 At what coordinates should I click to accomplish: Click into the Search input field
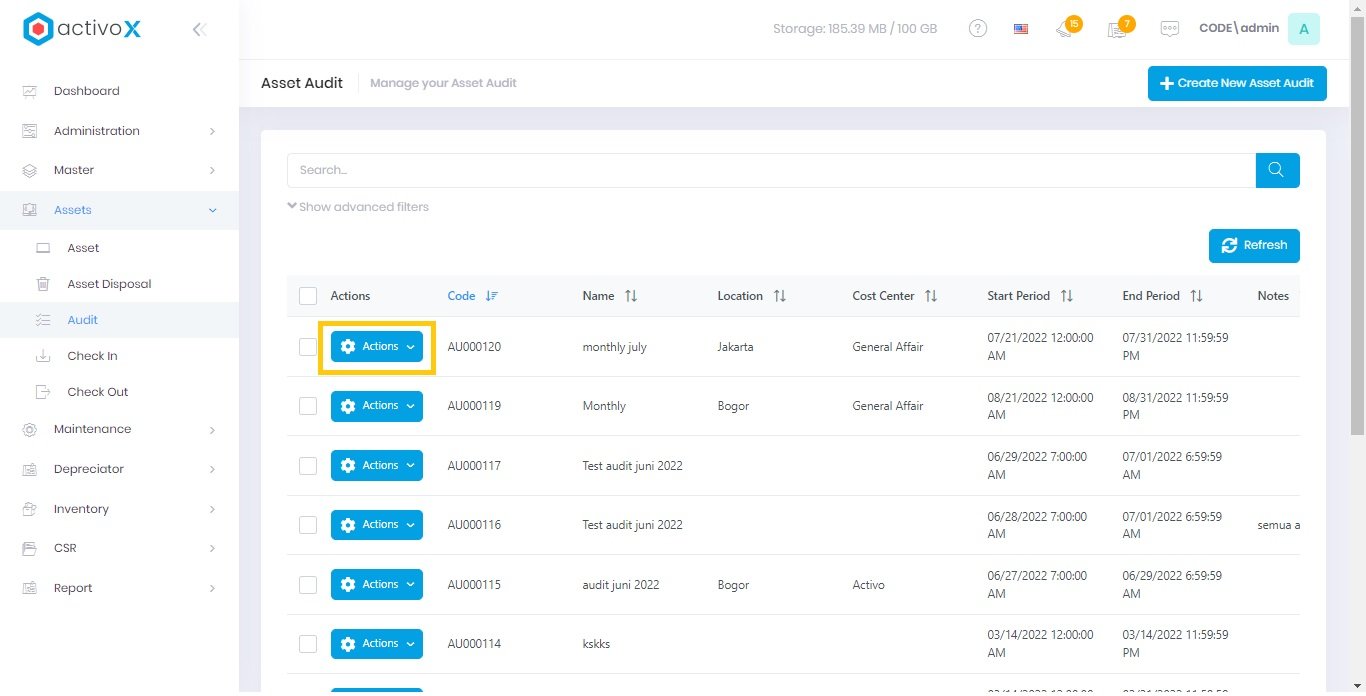770,170
